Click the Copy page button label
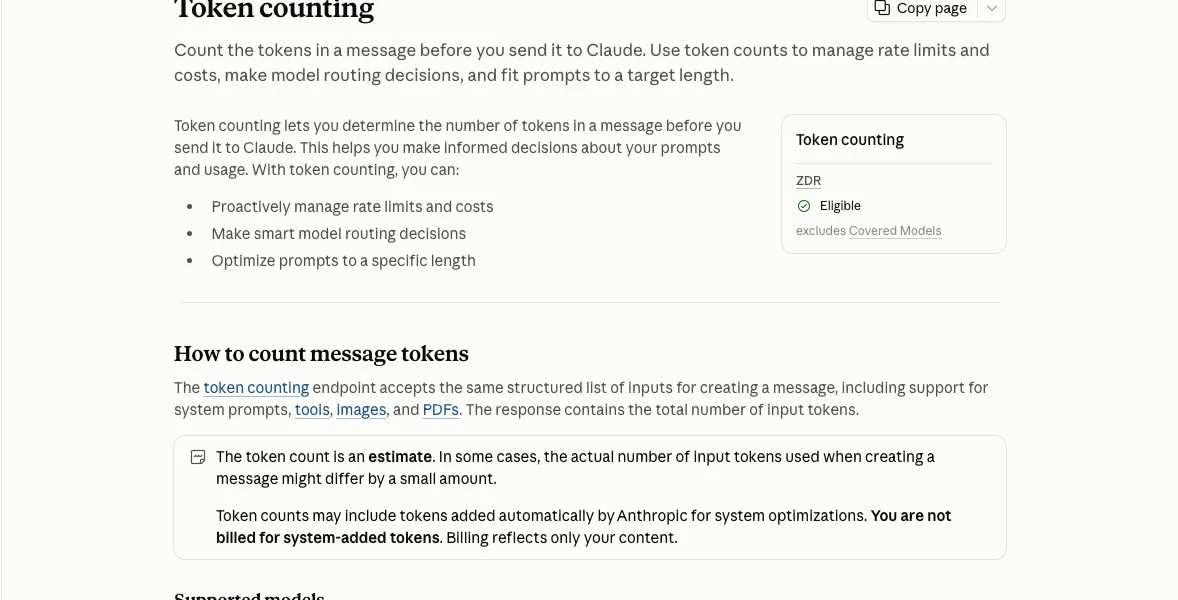Image resolution: width=1178 pixels, height=600 pixels. pos(932,8)
